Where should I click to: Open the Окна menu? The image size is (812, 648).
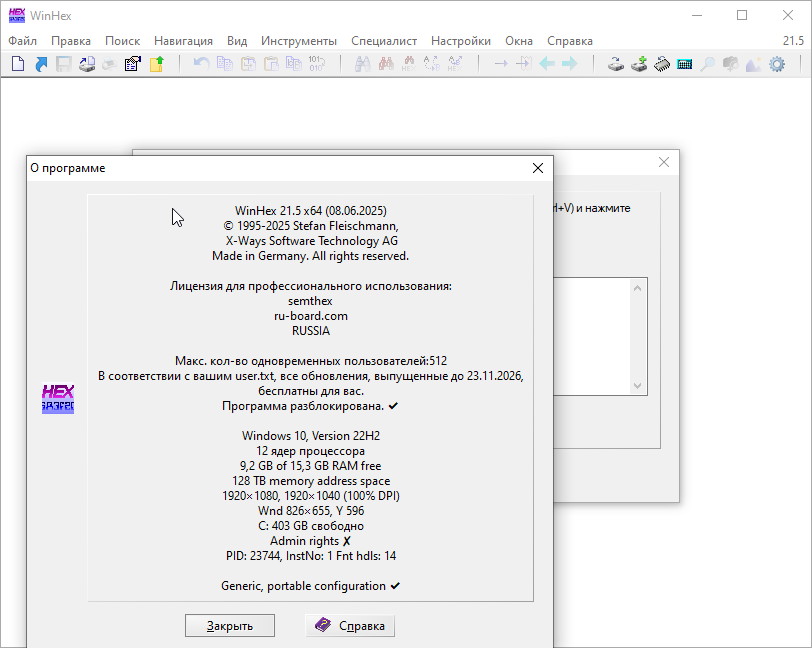[x=519, y=41]
